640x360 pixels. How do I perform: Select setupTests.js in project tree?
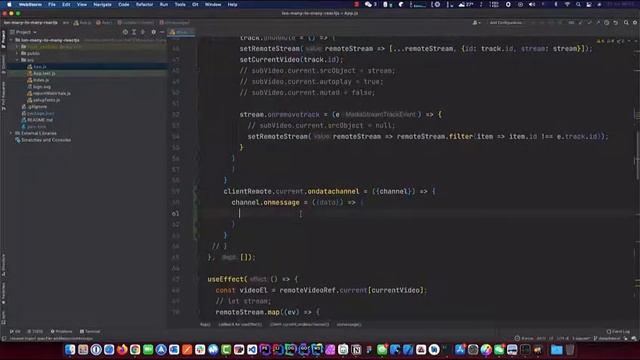pyautogui.click(x=46, y=100)
